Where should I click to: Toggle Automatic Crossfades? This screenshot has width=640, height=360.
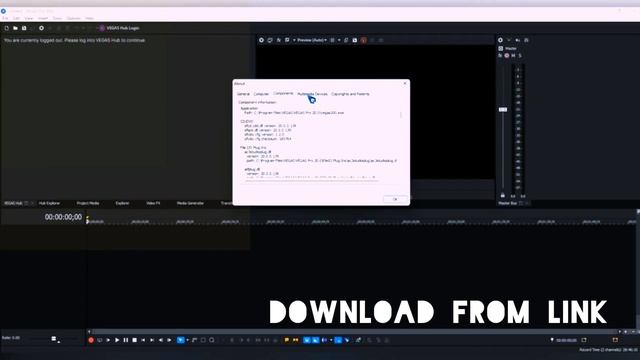[315, 340]
